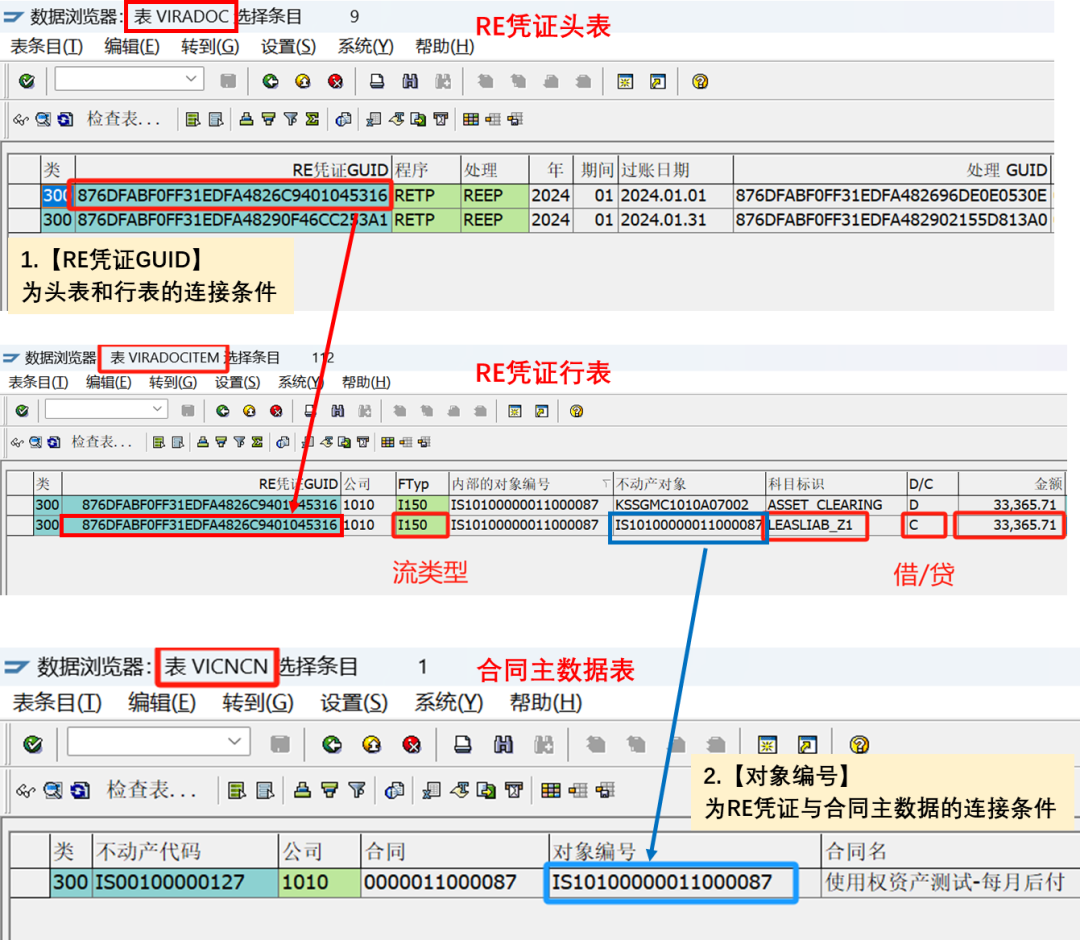The image size is (1080, 940).
Task: Click Change layout grid icon in VIRADOC window
Action: (470, 119)
